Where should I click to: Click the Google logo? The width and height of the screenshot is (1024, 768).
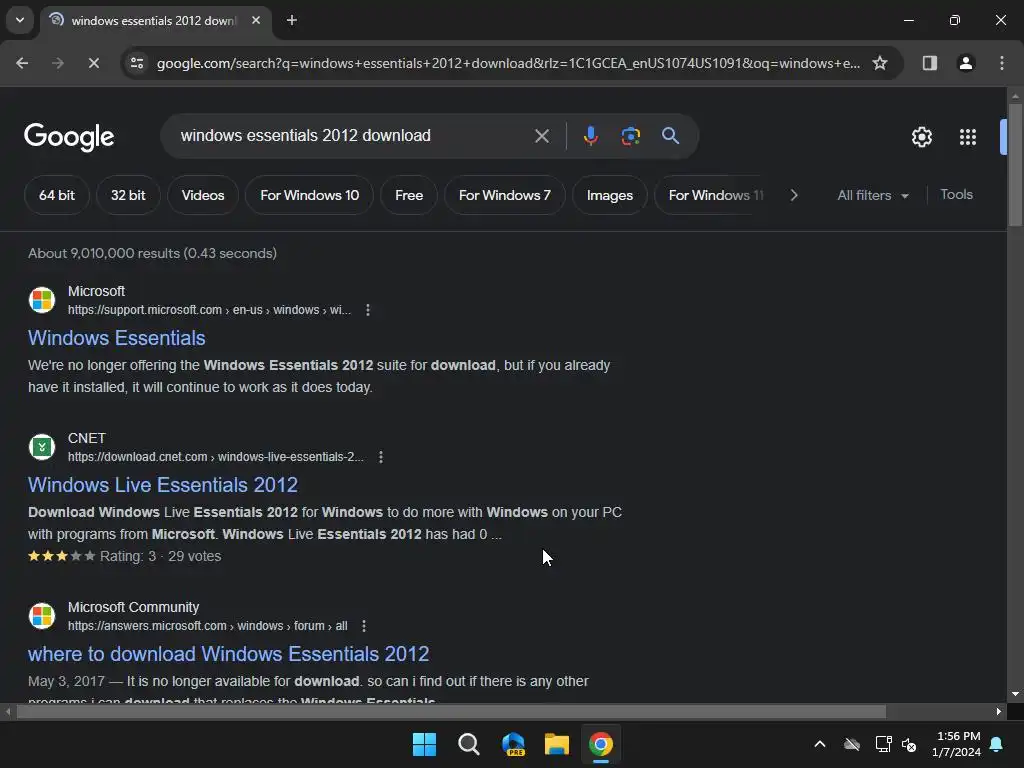[69, 136]
